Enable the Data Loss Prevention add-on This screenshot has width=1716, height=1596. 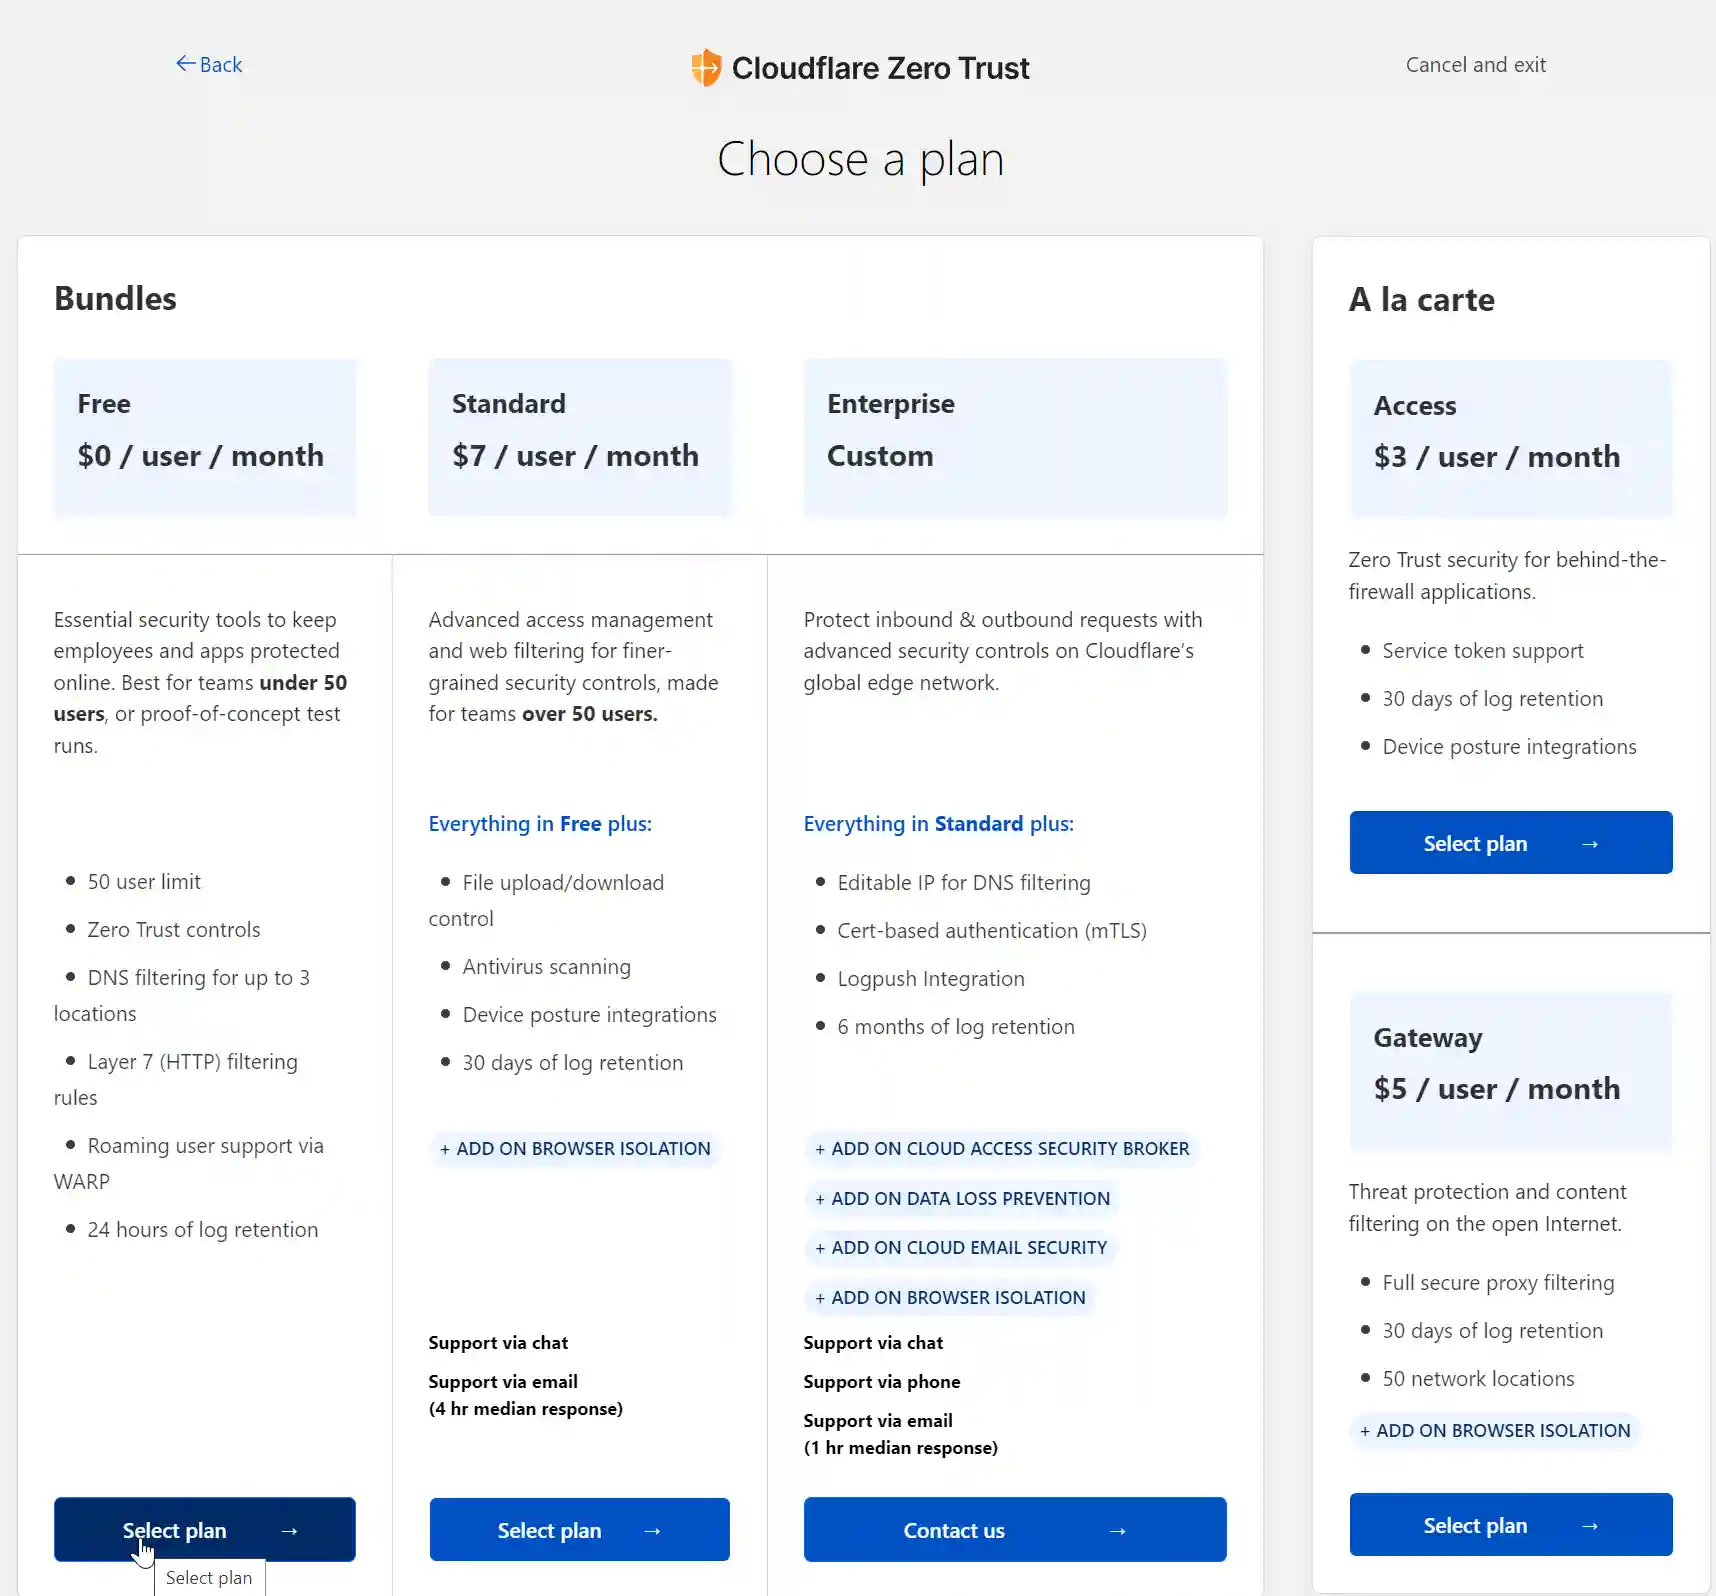(962, 1198)
